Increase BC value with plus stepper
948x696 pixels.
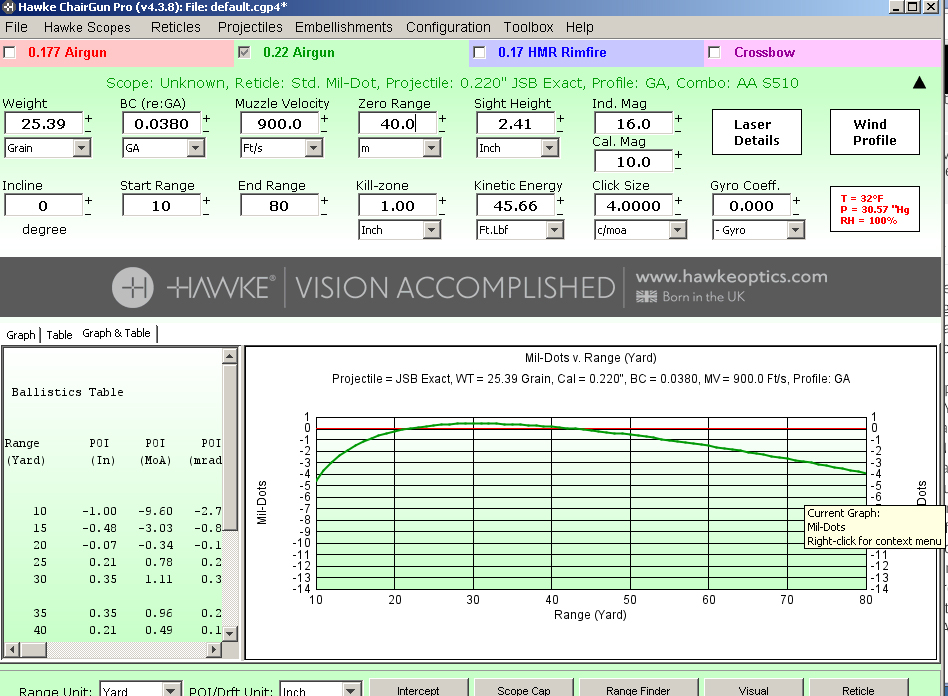[x=206, y=119]
